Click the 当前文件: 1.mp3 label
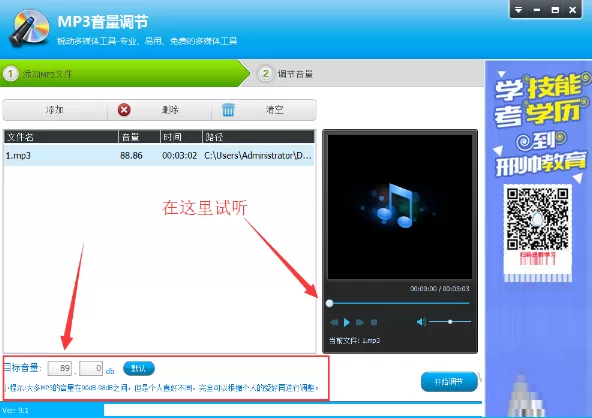 pos(354,341)
